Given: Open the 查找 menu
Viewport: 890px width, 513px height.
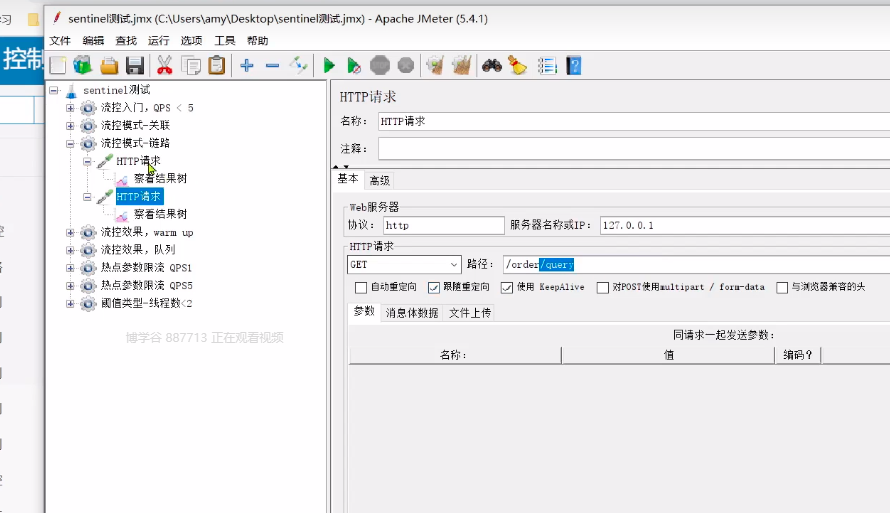Looking at the screenshot, I should point(126,41).
